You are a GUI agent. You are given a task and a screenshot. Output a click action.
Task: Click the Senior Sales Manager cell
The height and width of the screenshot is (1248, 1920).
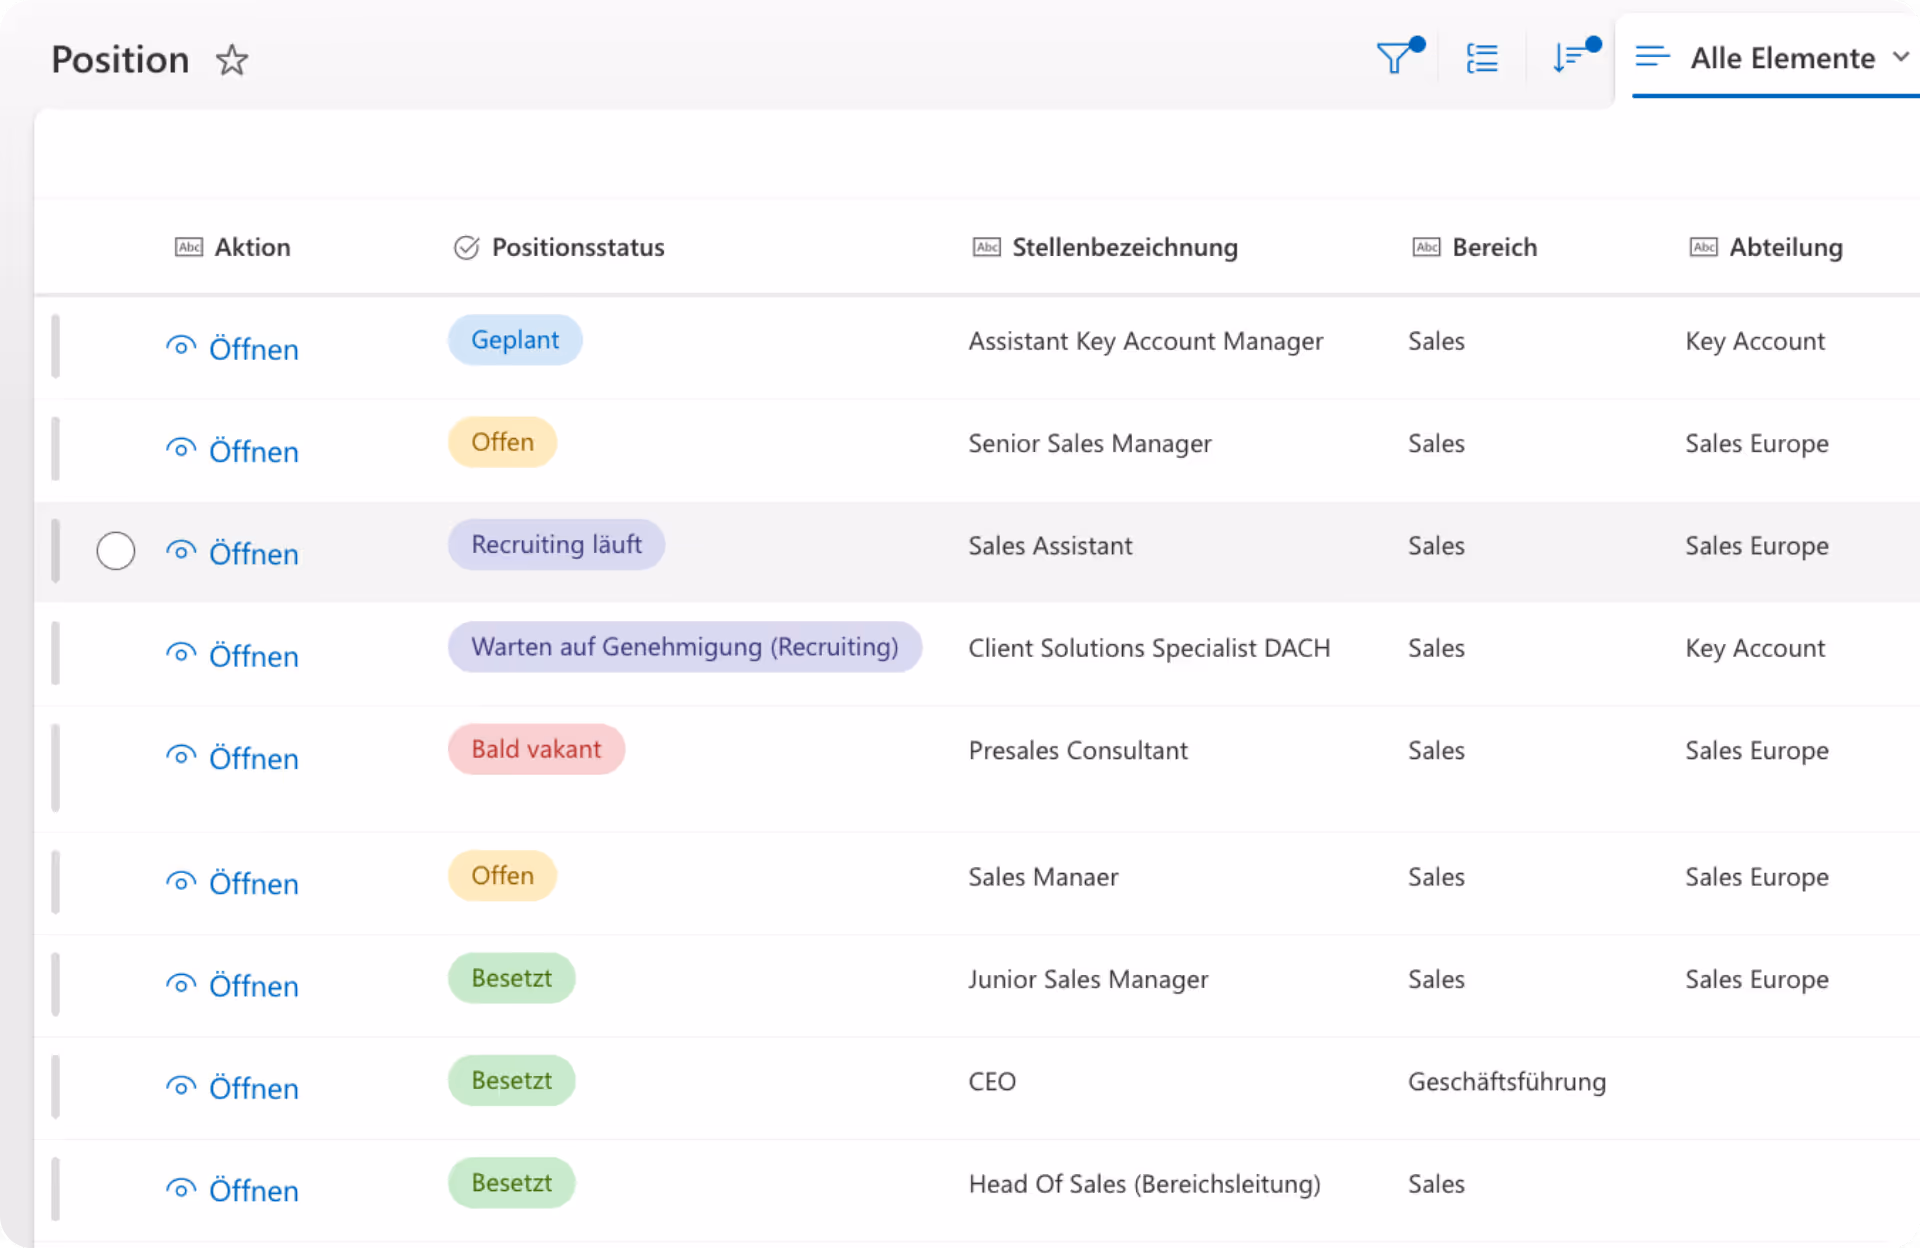[1089, 443]
